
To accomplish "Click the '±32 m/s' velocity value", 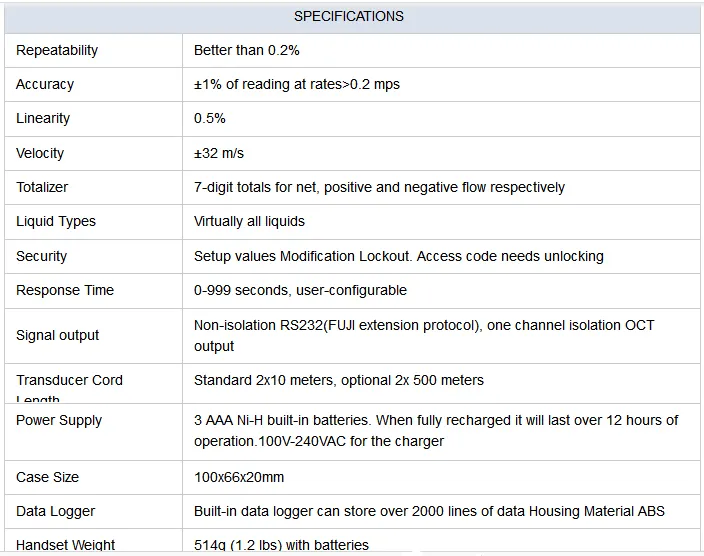I will pos(219,153).
